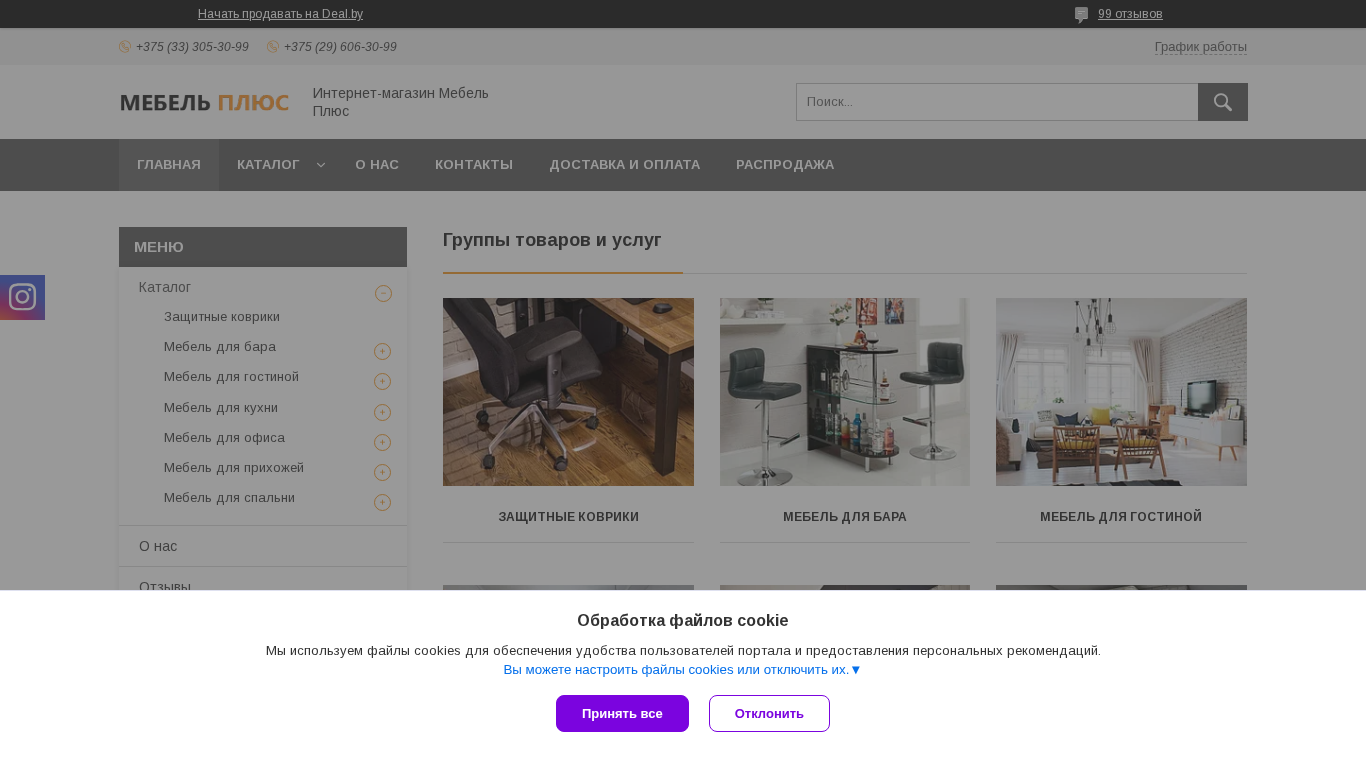Screen dimensions: 1366x768
Task: Go to the Главная nav item
Action: (169, 165)
